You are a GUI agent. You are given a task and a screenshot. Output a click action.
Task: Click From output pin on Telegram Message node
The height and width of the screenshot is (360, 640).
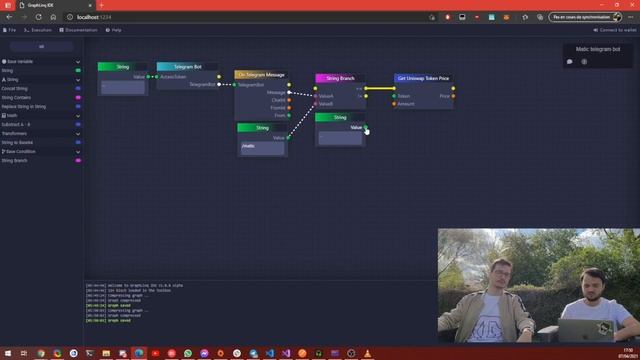[x=289, y=116]
